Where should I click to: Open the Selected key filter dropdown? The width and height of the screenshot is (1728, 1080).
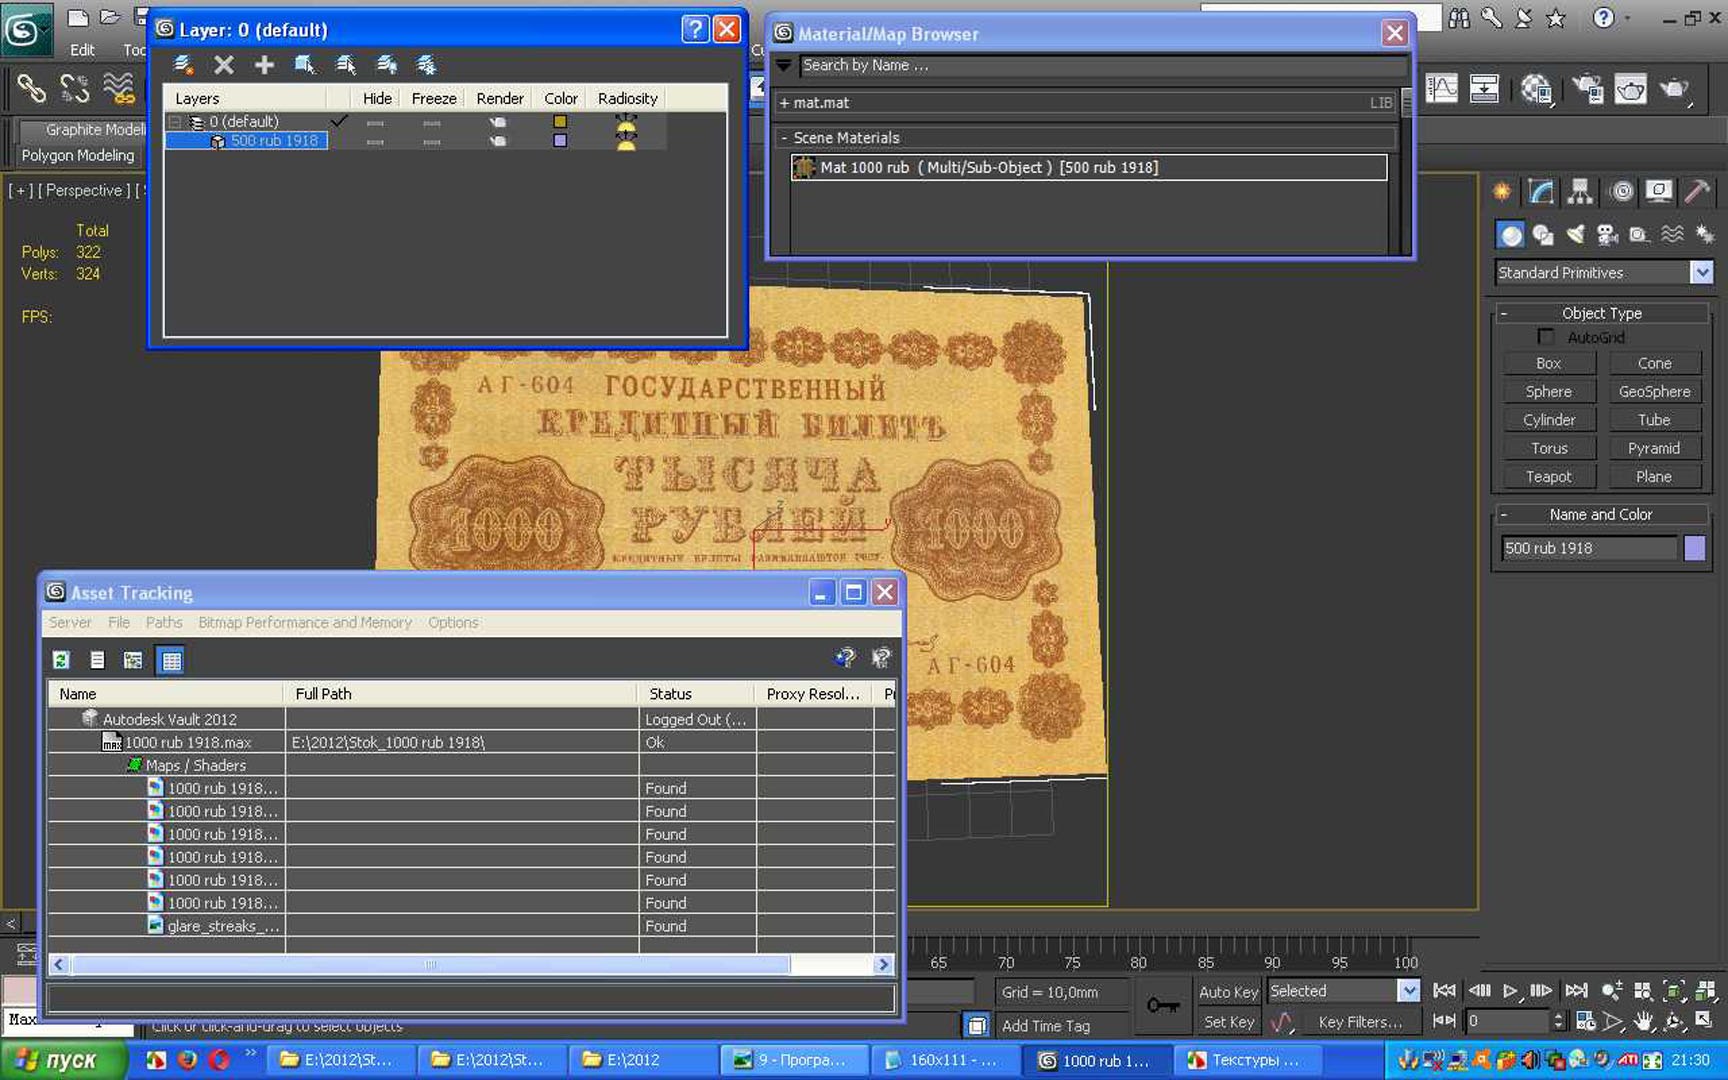click(x=1409, y=991)
